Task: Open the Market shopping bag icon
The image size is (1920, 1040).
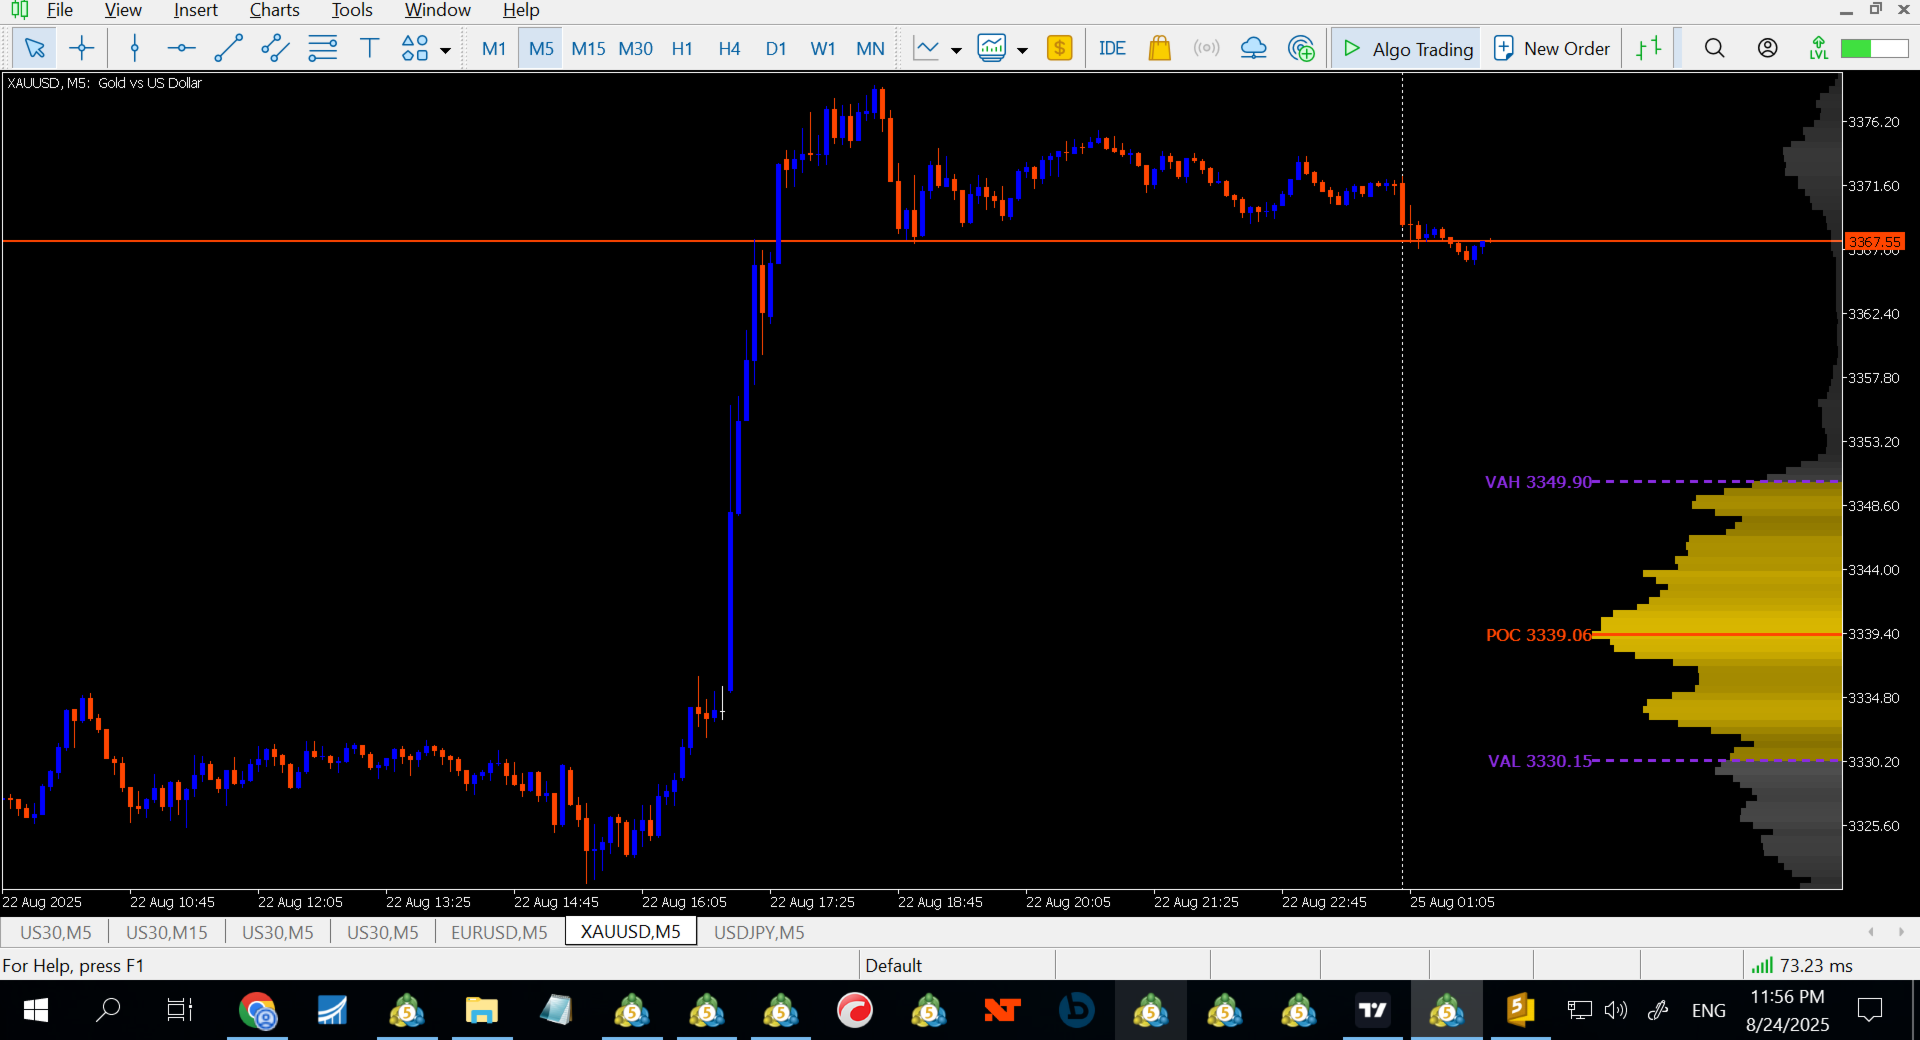Action: (1159, 48)
